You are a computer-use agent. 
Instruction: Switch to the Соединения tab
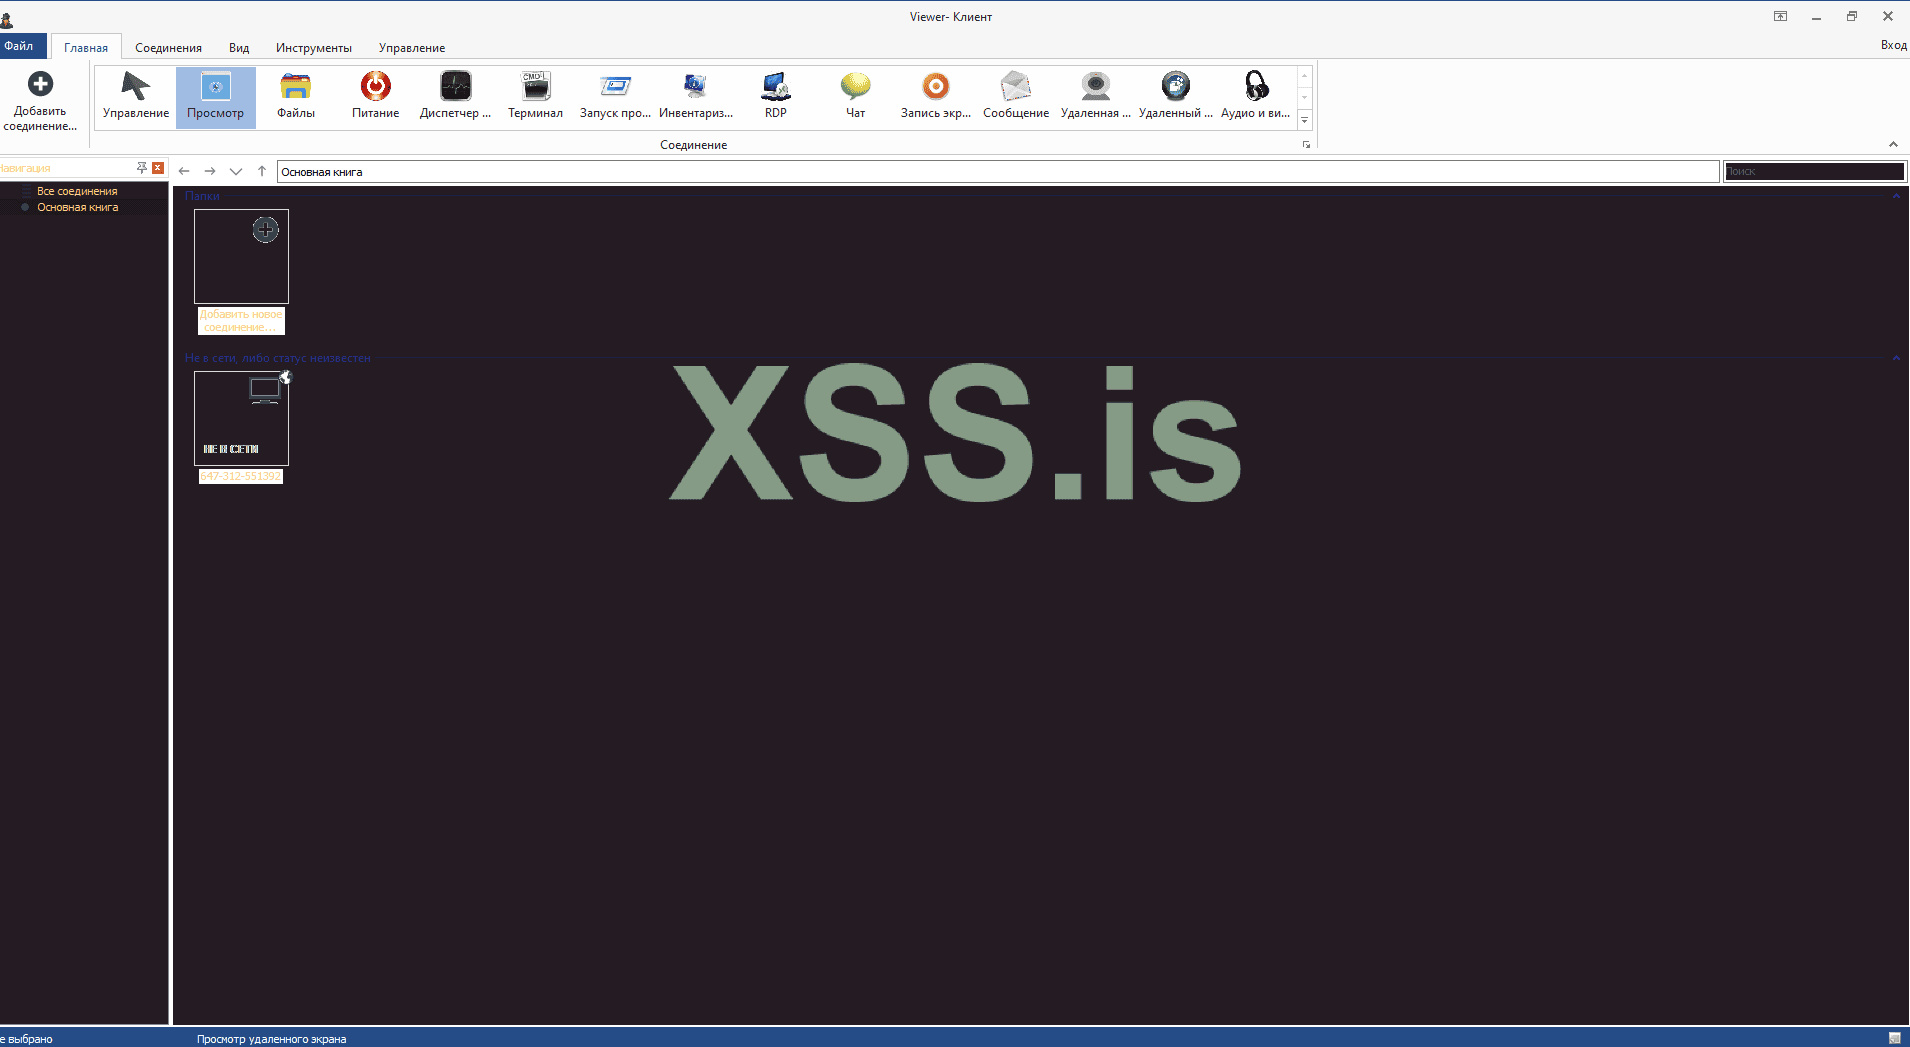(168, 47)
